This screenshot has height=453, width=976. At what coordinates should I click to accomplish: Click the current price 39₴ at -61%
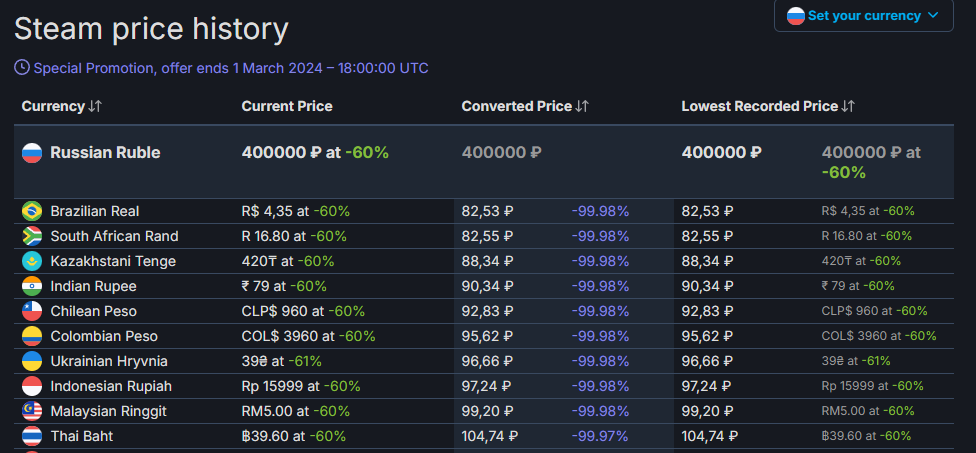tap(281, 361)
